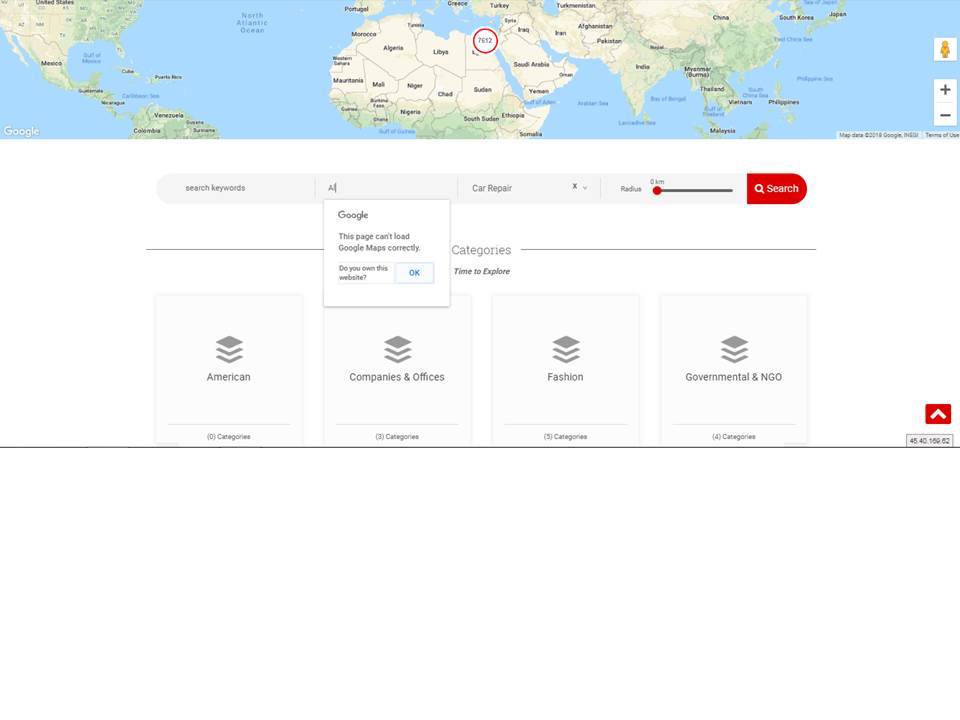Click the zoom in plus on the map
Viewport: 960px width, 720px height.
click(944, 89)
